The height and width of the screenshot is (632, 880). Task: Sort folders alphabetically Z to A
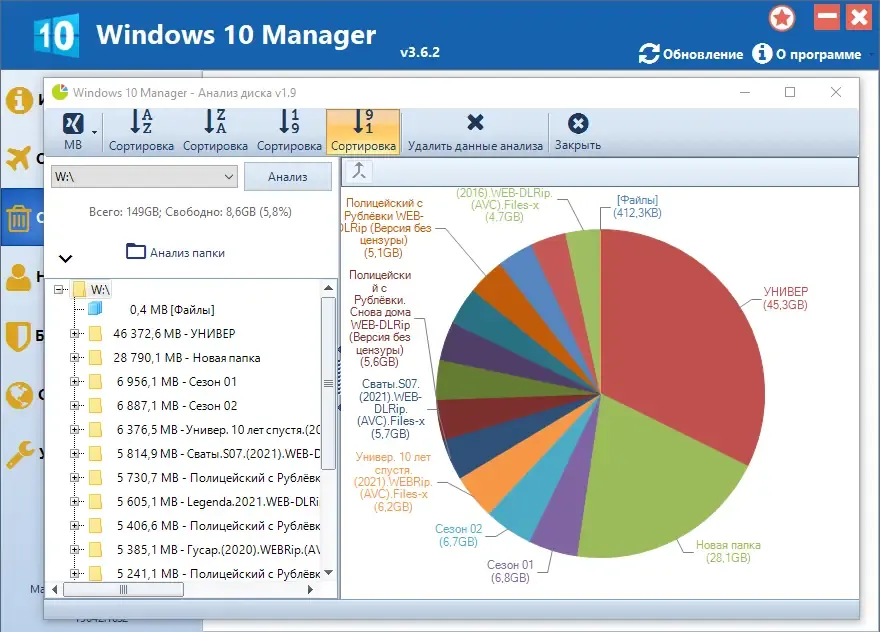coord(215,121)
